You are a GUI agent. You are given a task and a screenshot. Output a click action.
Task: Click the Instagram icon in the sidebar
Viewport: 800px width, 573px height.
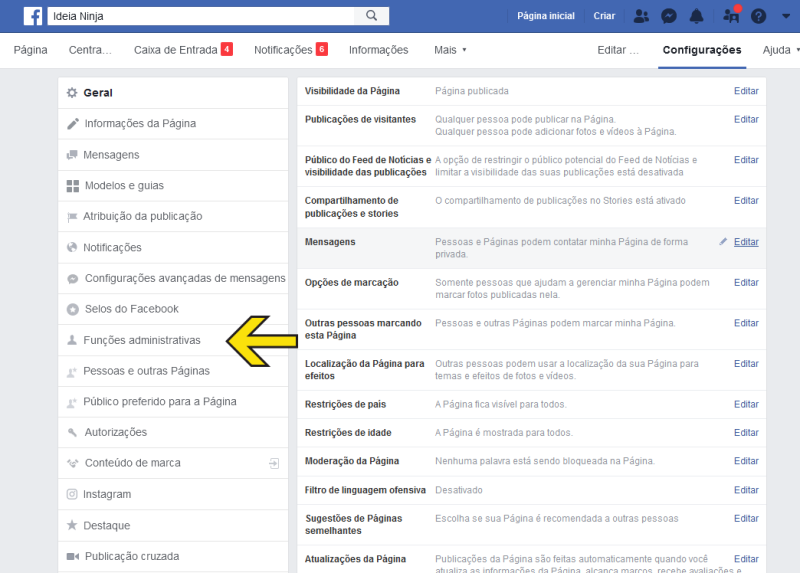point(72,494)
